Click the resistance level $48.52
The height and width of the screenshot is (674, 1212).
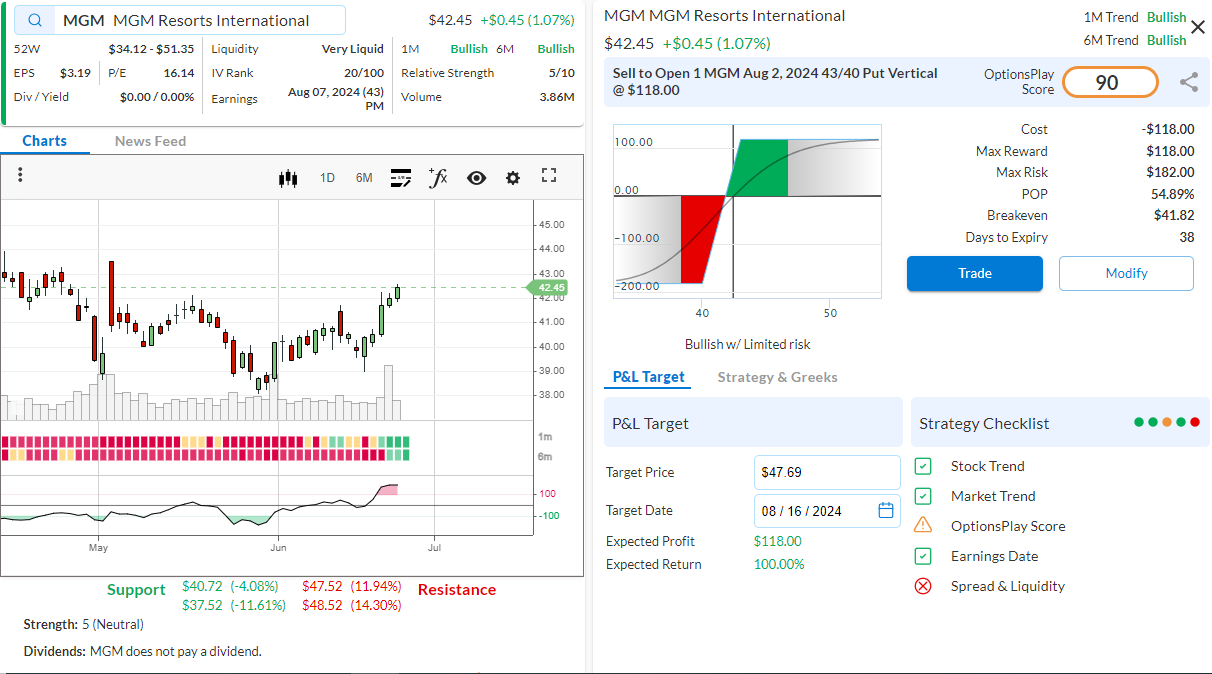322,605
